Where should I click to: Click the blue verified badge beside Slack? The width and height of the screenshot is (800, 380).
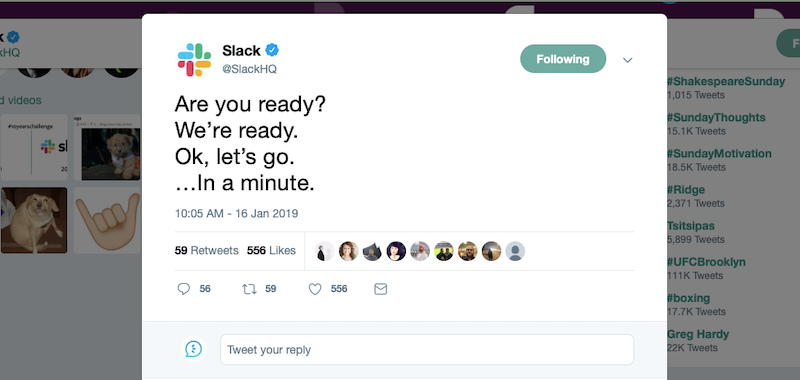pos(272,50)
